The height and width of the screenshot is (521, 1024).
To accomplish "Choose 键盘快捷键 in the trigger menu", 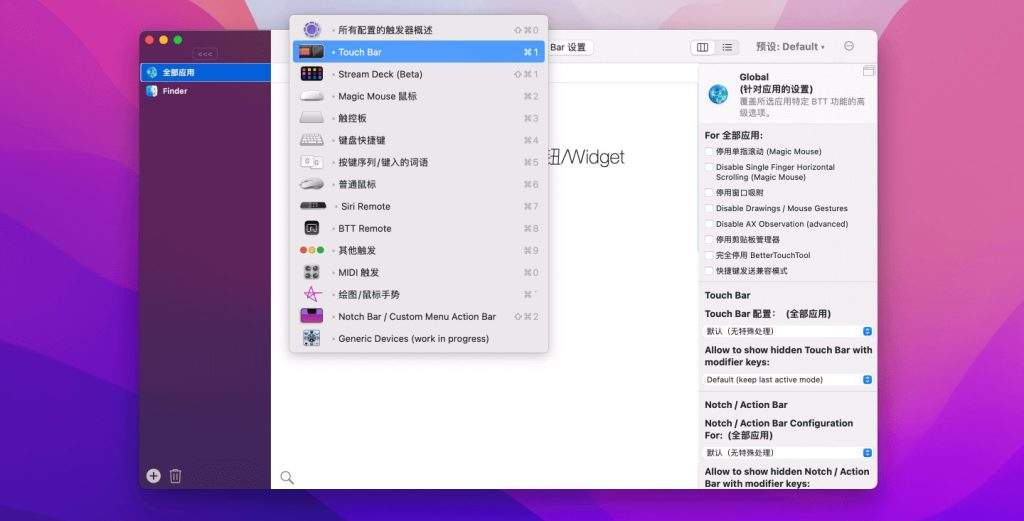I will coord(361,140).
